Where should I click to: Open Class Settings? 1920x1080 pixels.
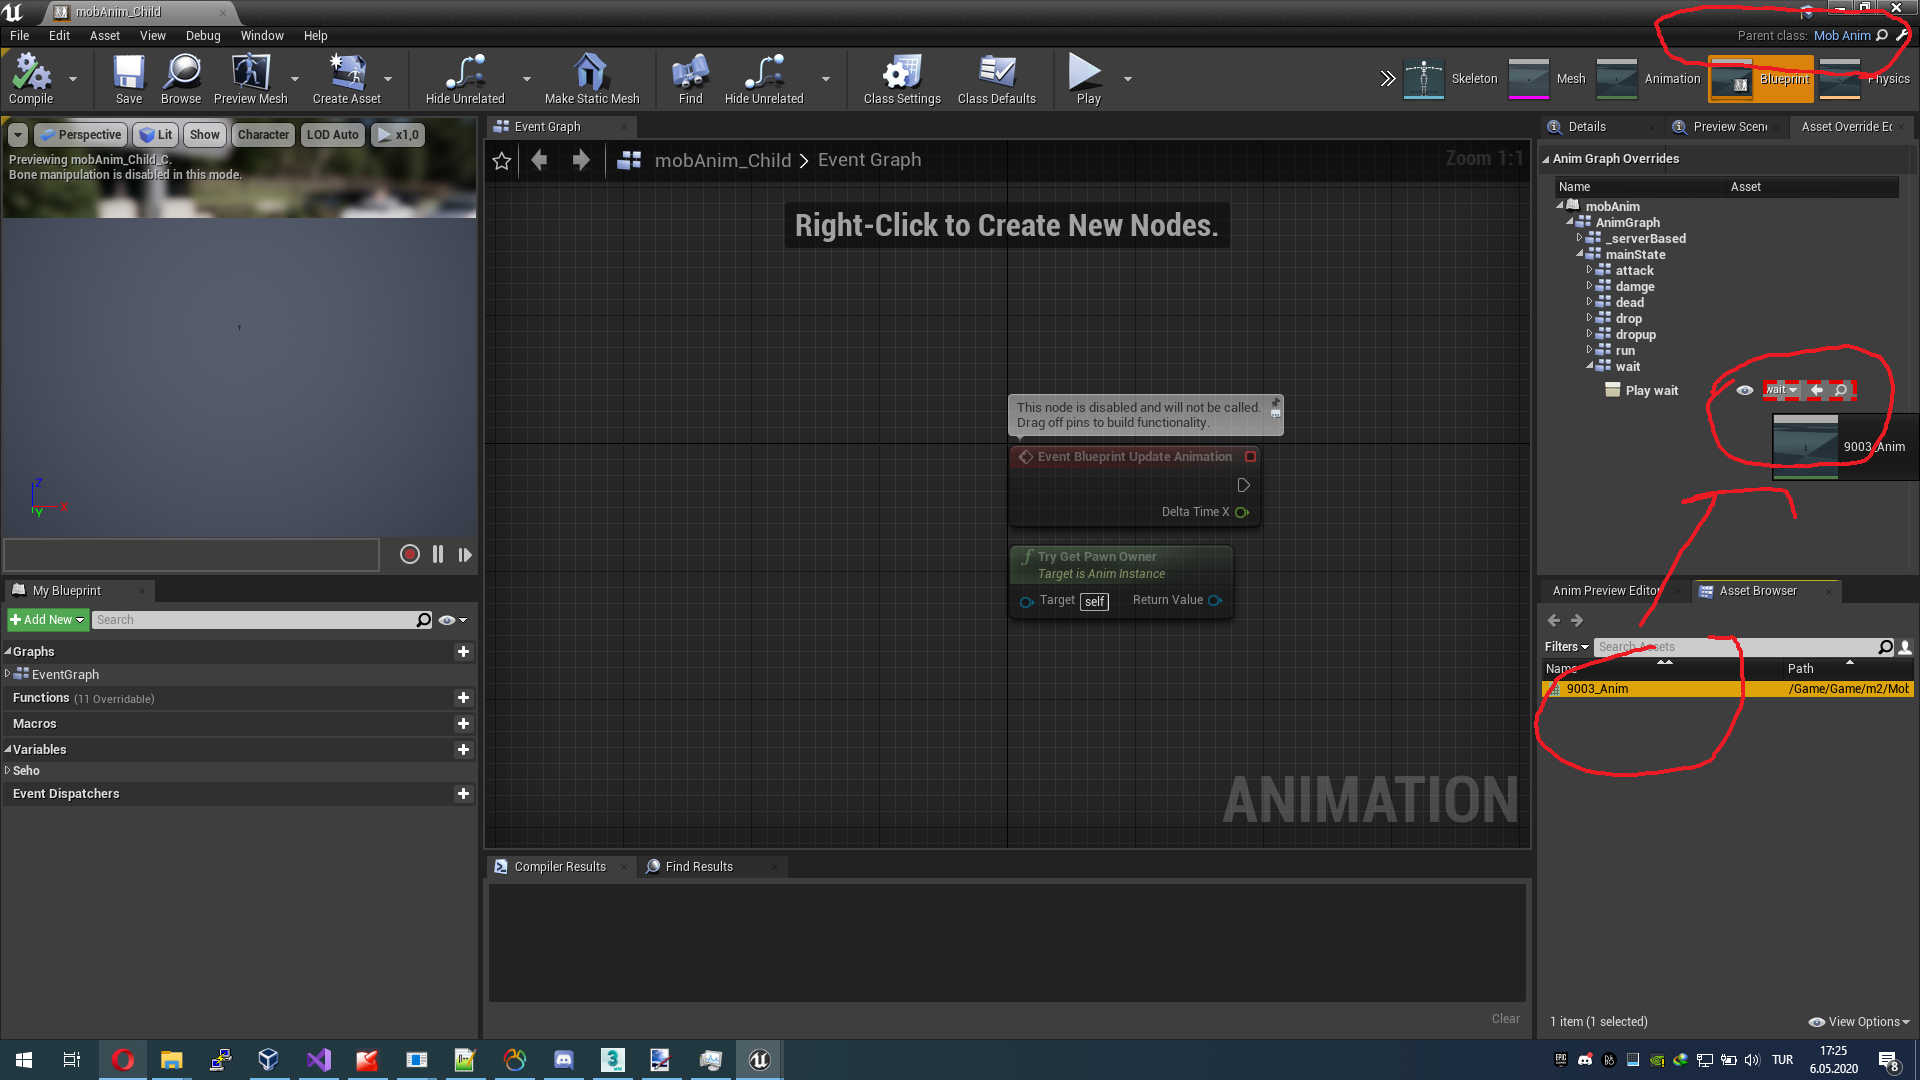[x=902, y=79]
